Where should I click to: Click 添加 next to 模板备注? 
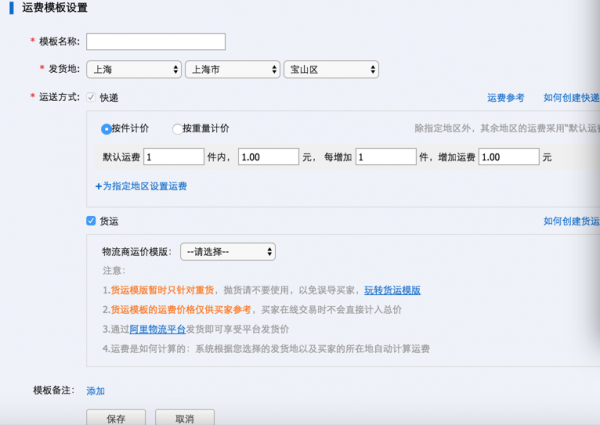(95, 391)
